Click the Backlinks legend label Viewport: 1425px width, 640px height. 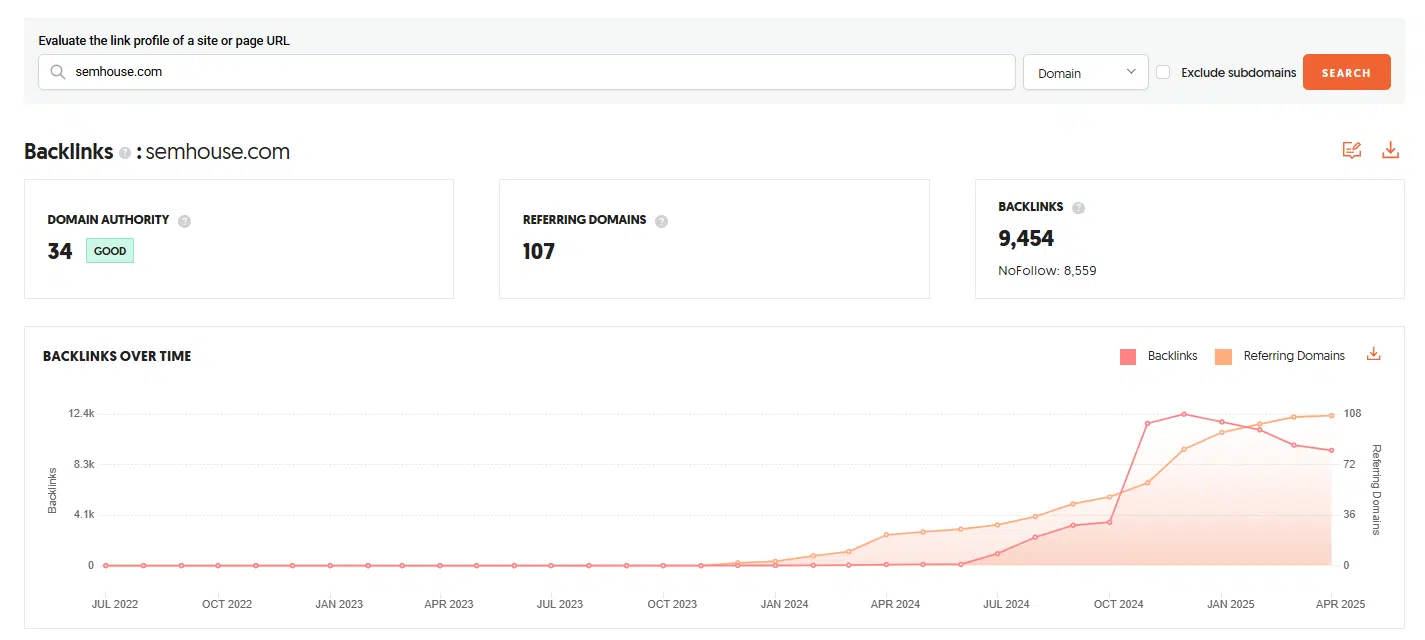click(x=1172, y=356)
